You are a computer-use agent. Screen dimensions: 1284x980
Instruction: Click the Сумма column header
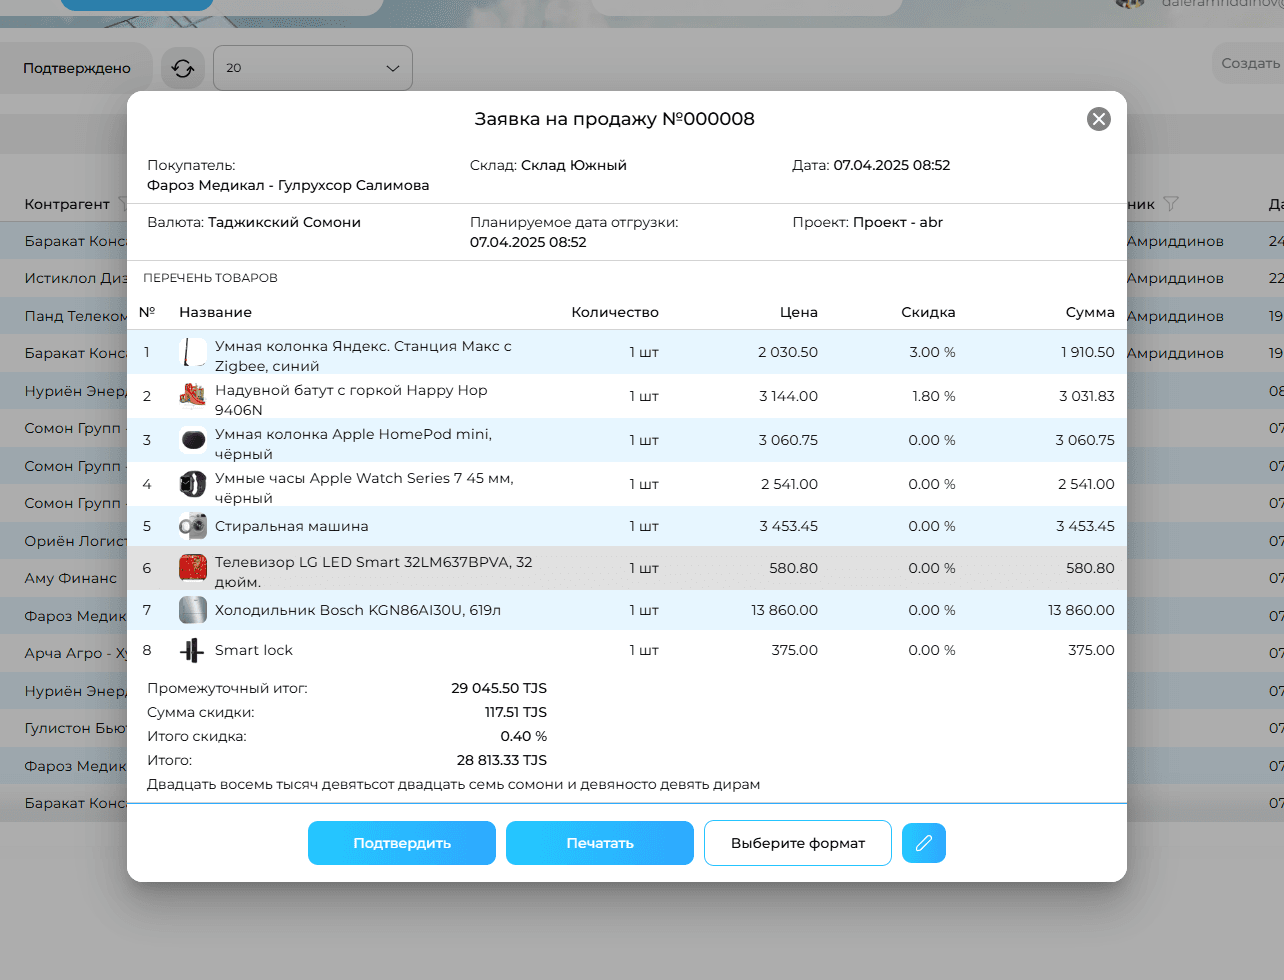coord(1089,312)
